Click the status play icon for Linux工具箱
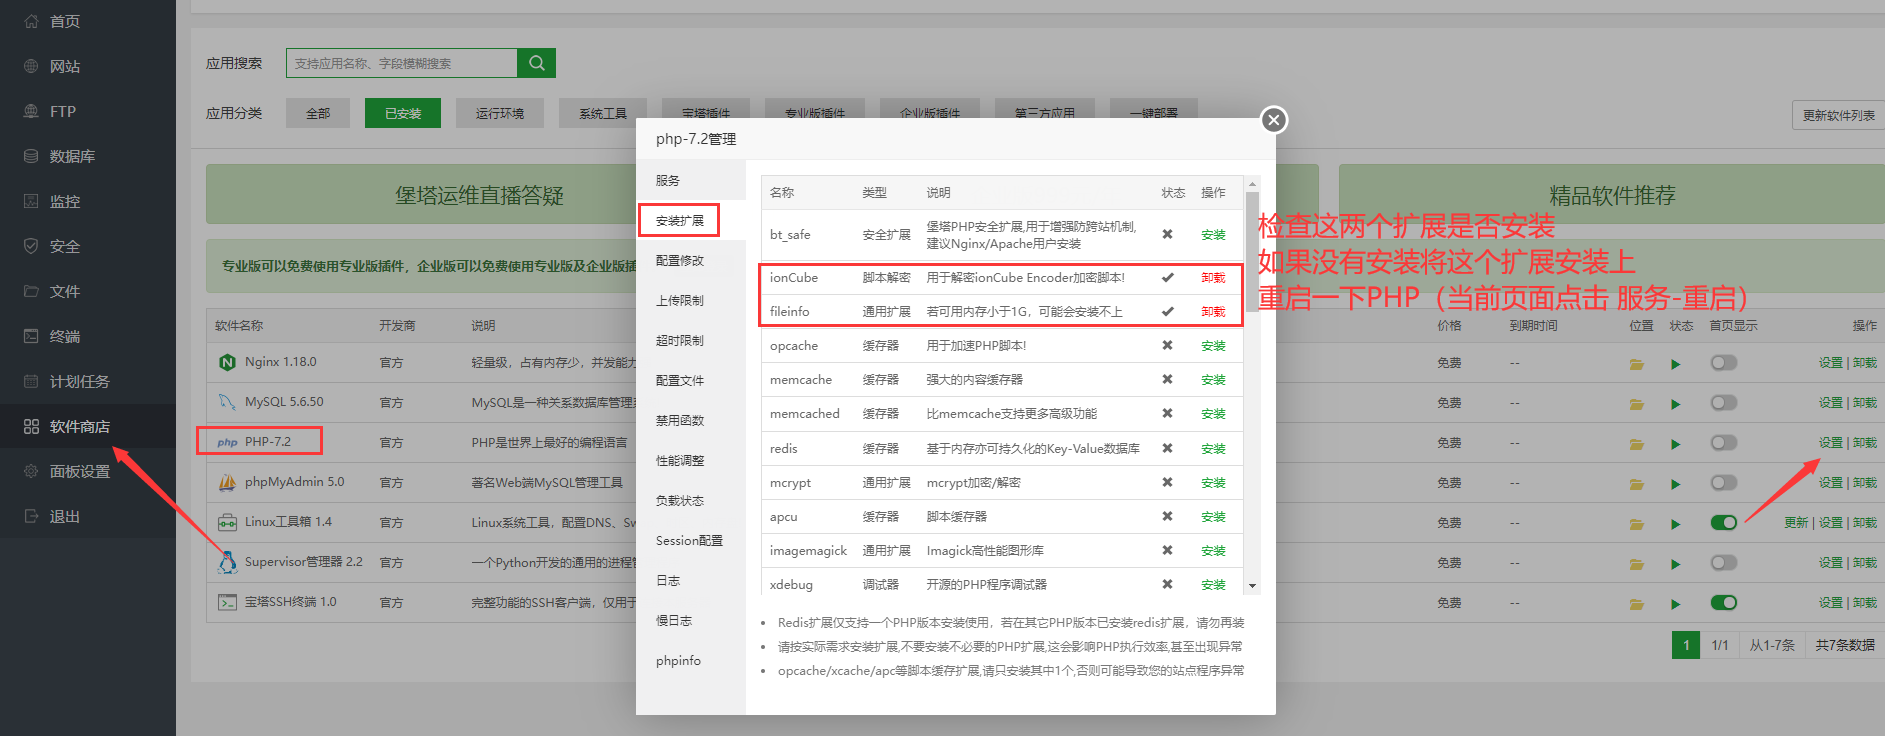The height and width of the screenshot is (736, 1885). click(x=1675, y=524)
